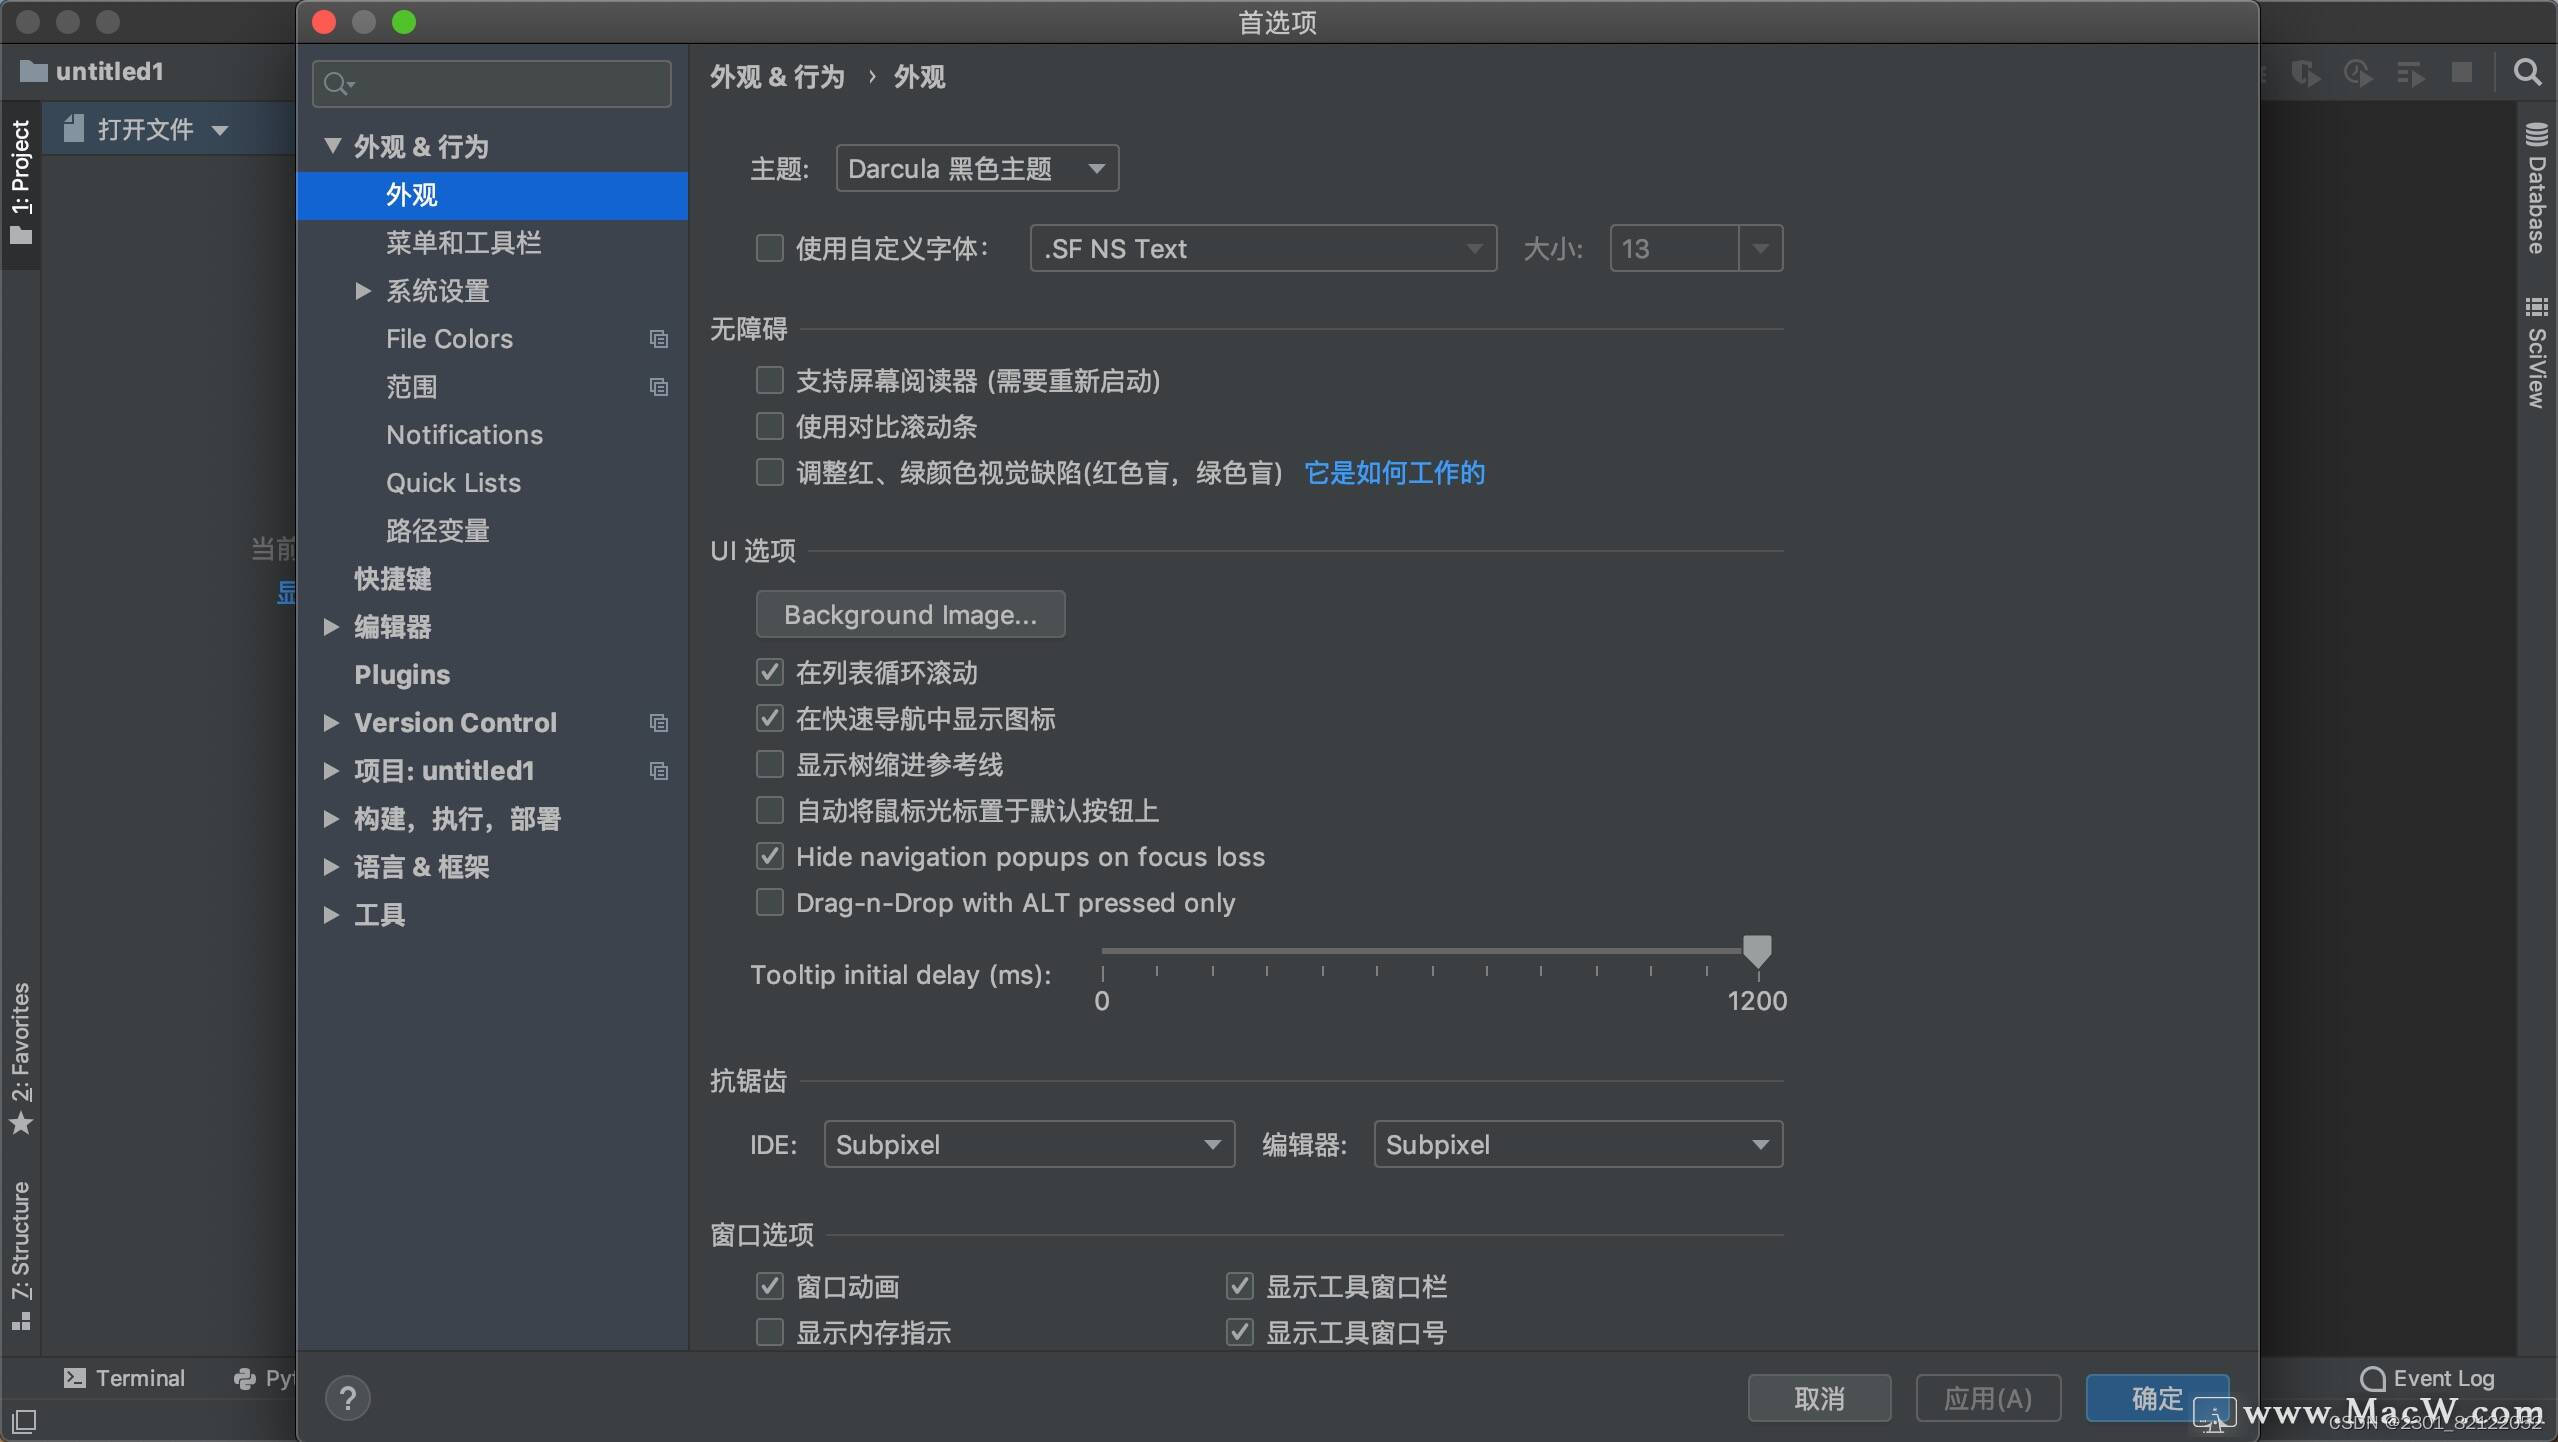Open search with the magnifier icon
The image size is (2558, 1442).
[2529, 72]
